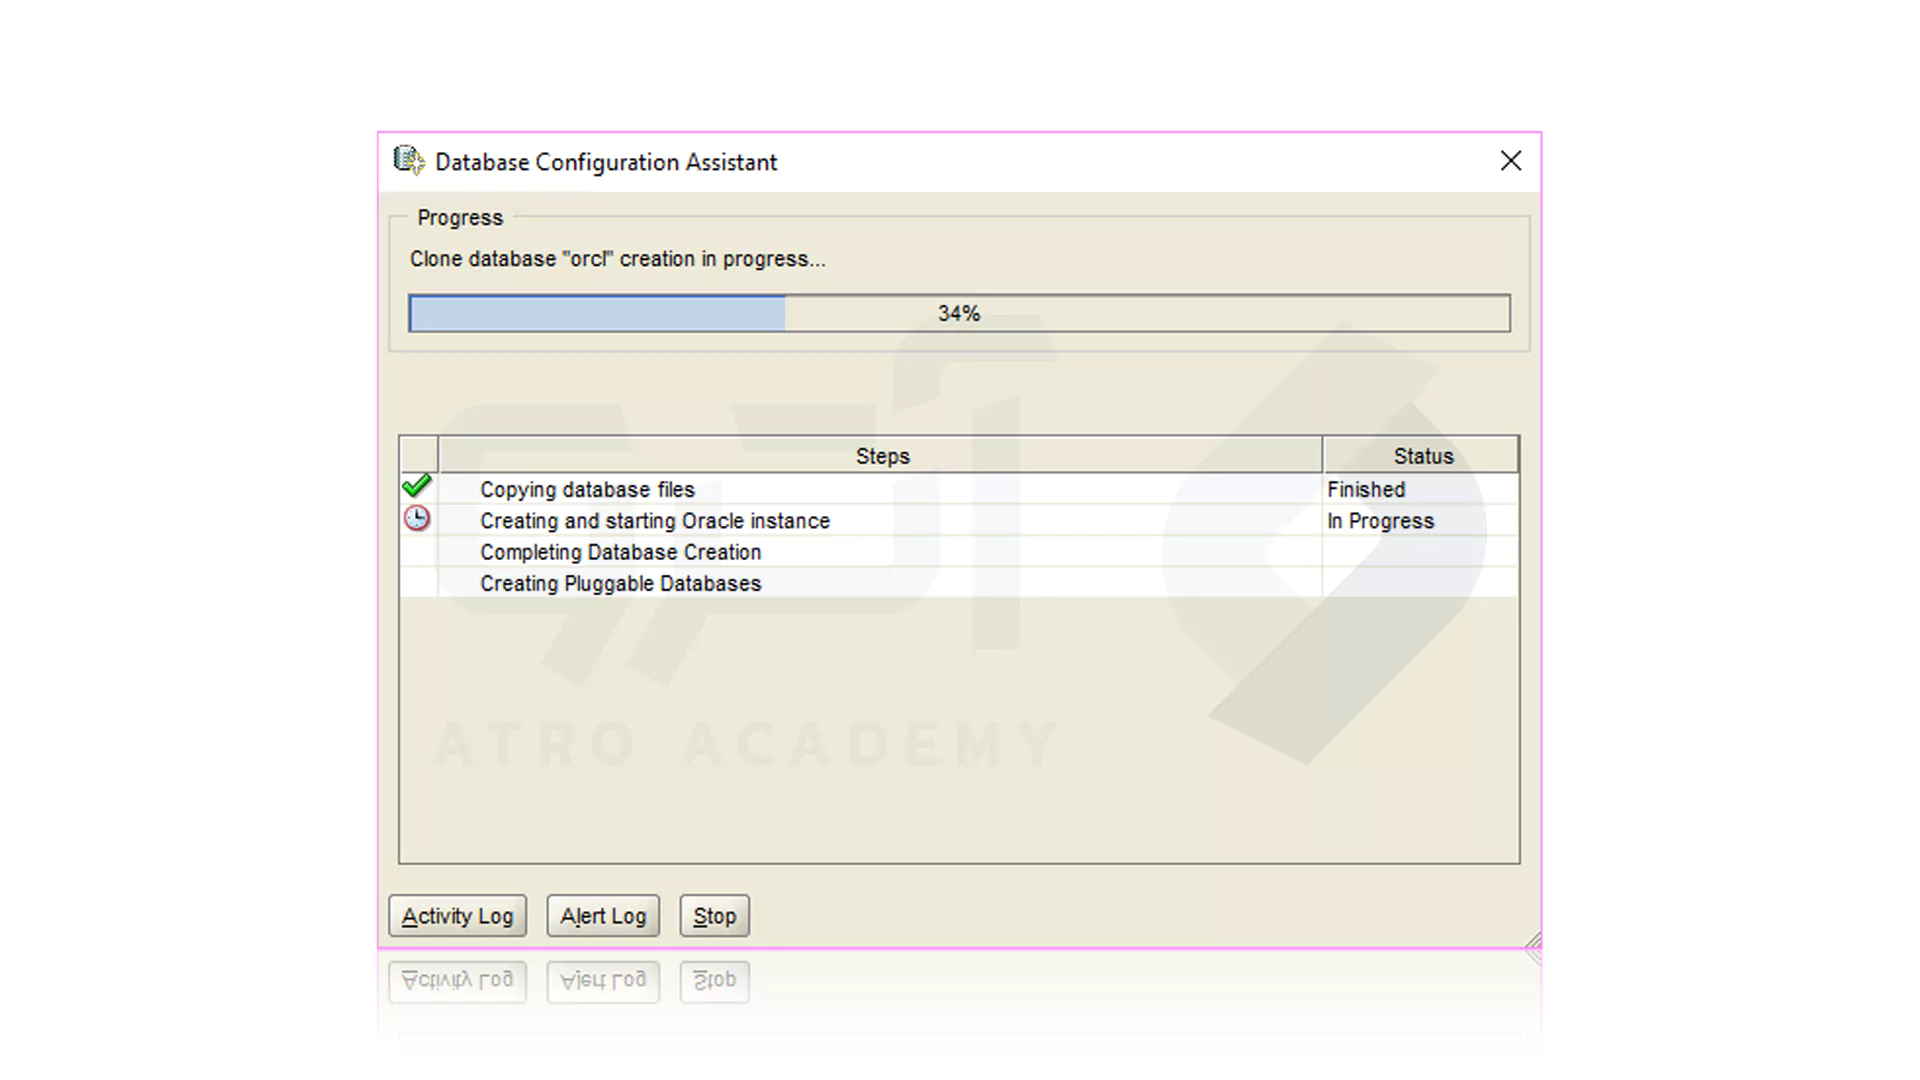Select the Copying database files row
The height and width of the screenshot is (1080, 1920).
point(587,490)
